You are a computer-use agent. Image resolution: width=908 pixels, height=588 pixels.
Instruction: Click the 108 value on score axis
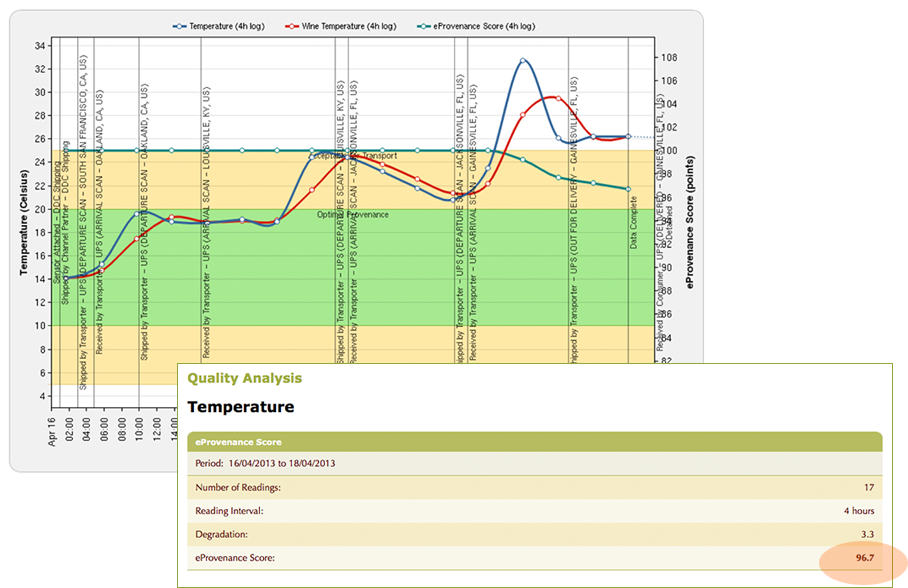point(669,58)
